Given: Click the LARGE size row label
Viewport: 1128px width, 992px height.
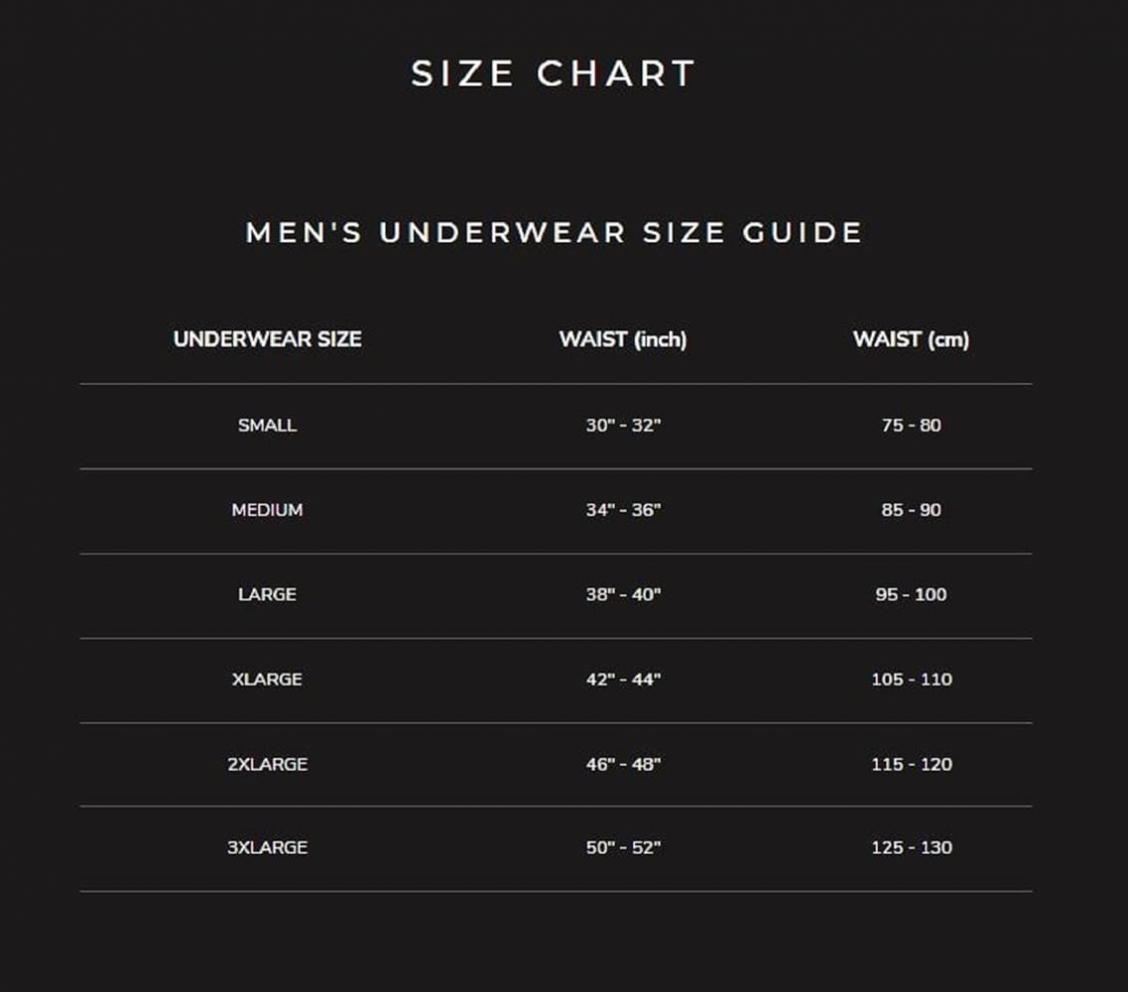Looking at the screenshot, I should (x=267, y=594).
